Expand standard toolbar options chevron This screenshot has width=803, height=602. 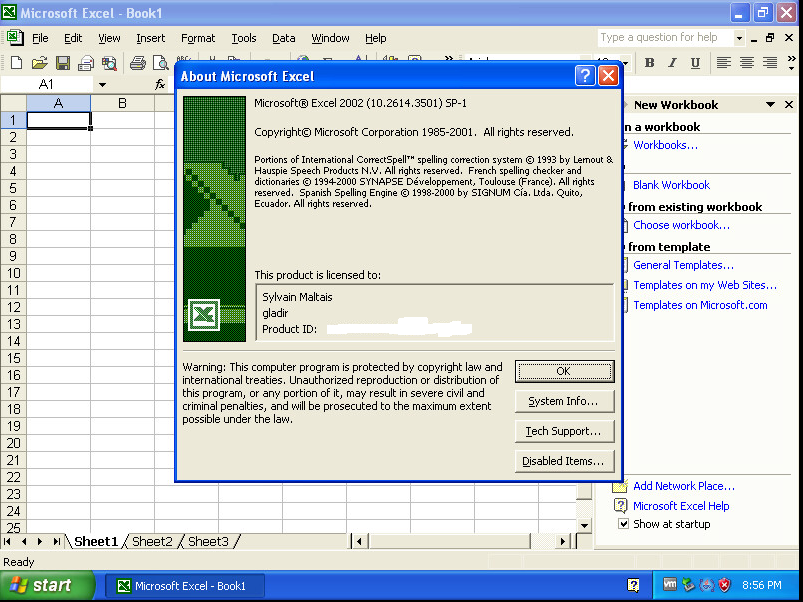[449, 58]
